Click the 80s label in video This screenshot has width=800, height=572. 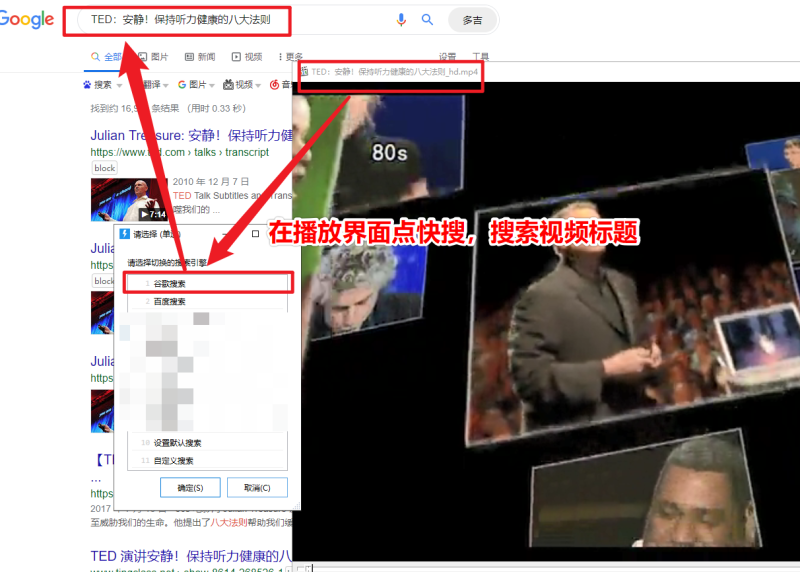point(389,152)
